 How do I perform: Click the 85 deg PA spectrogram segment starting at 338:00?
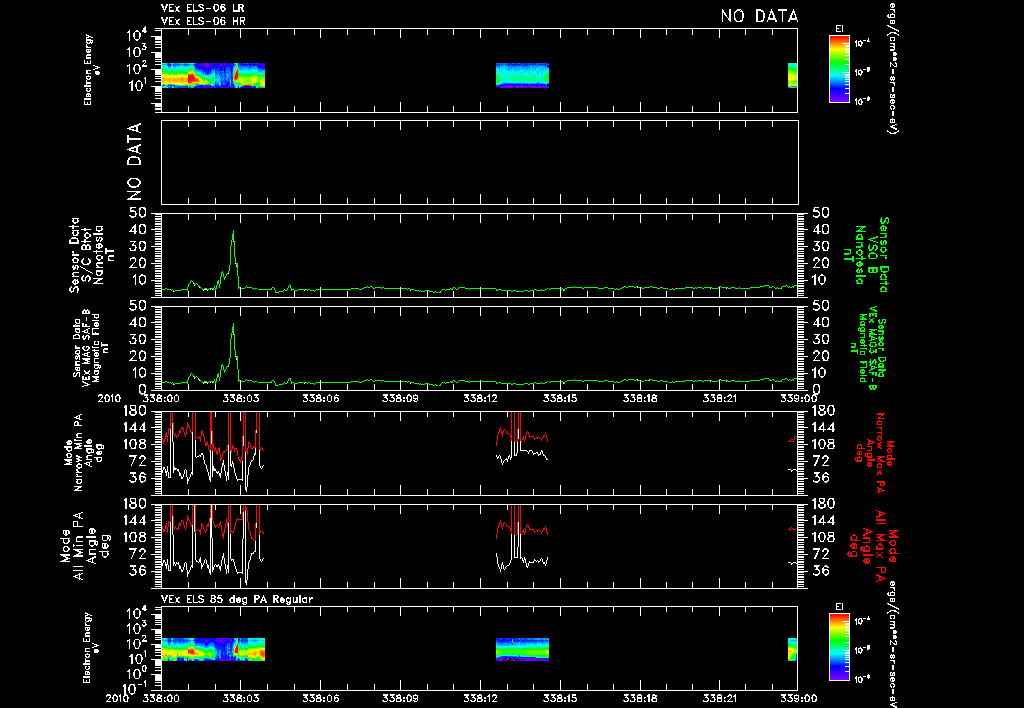(213, 649)
